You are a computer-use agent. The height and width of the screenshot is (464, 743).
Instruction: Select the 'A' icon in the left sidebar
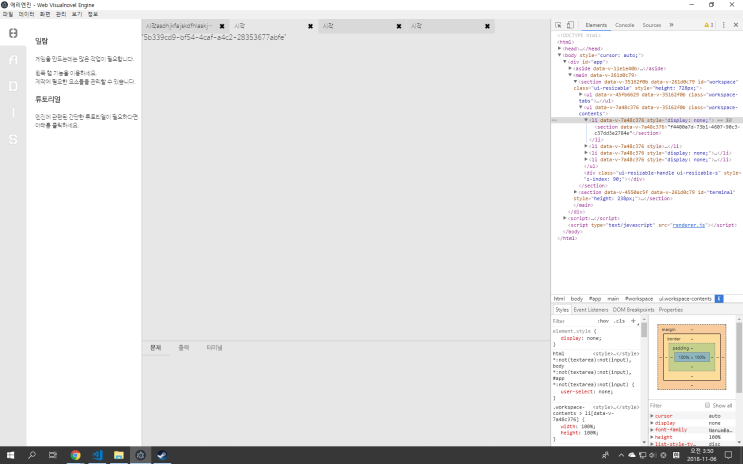[13, 60]
